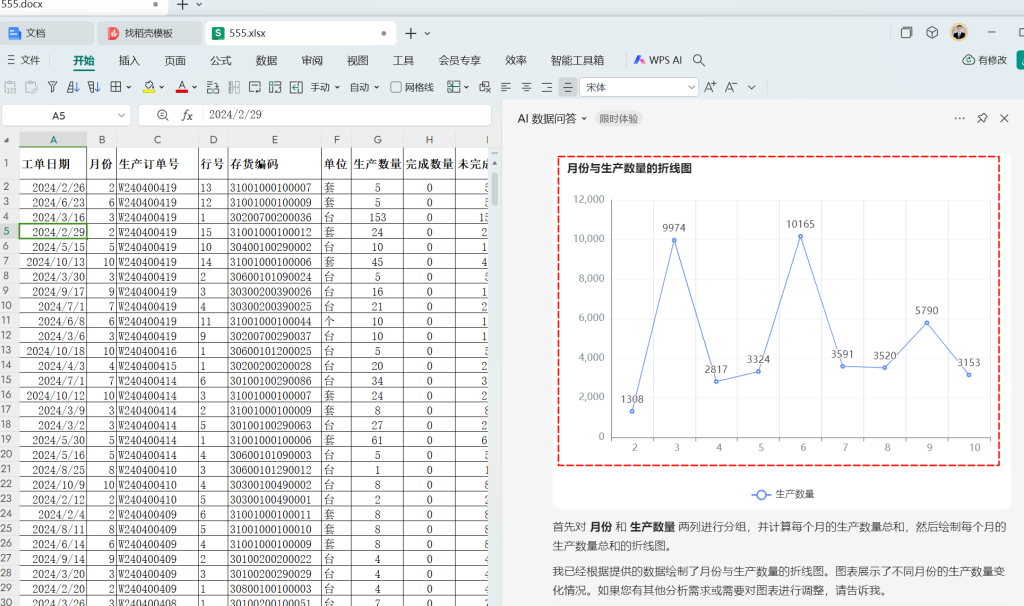Click the freeze panes grid icon
1024x606 pixels.
[453, 87]
